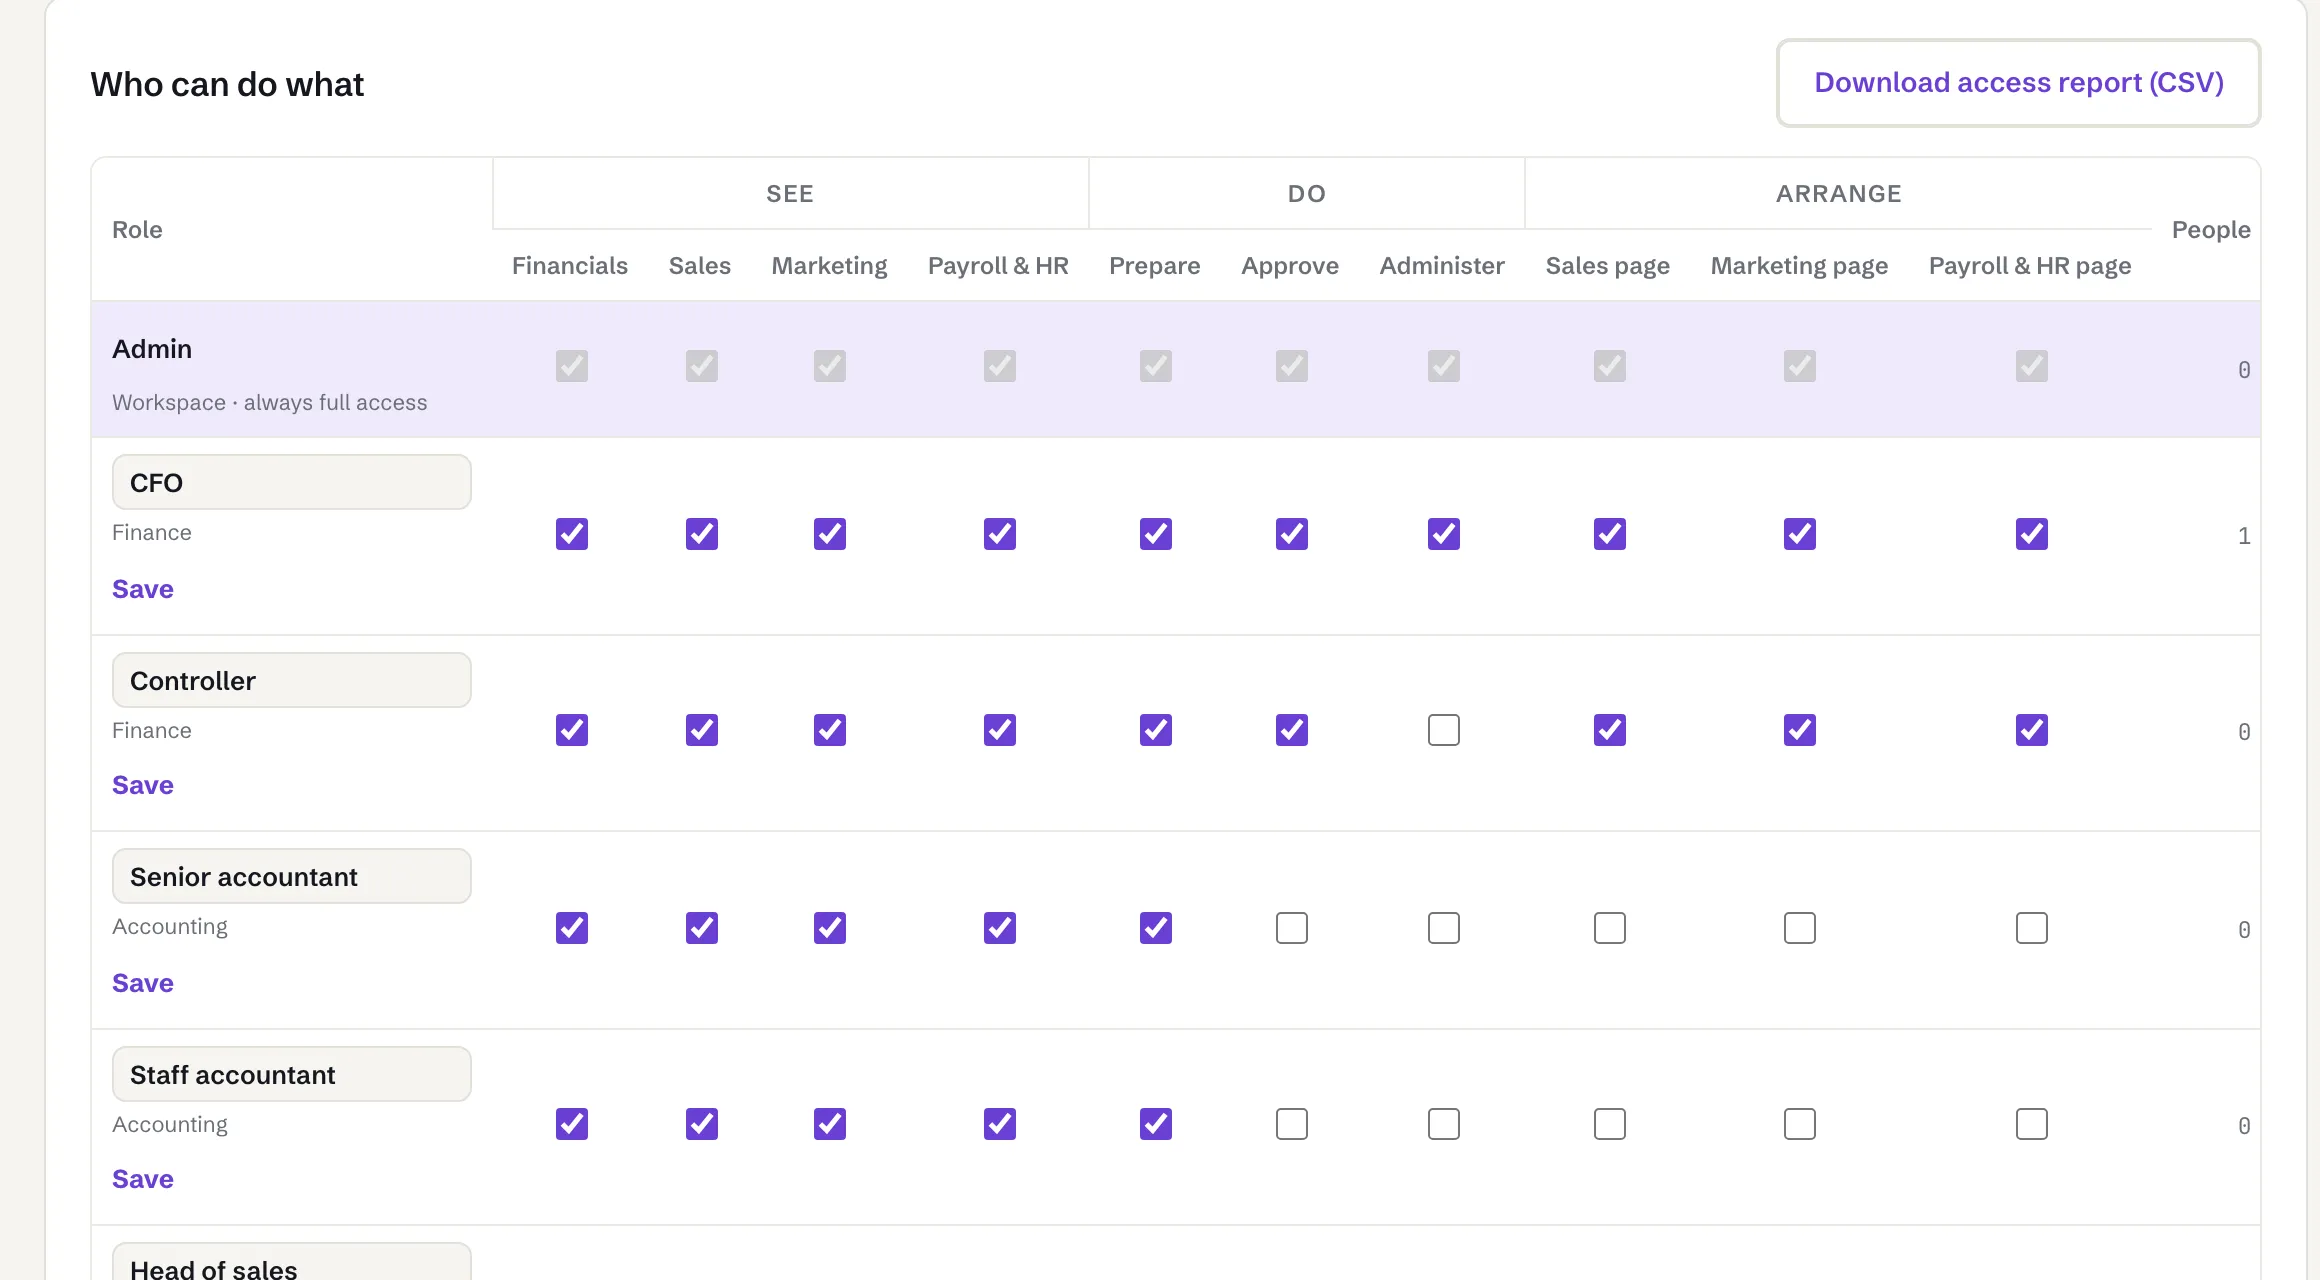Click the CFO people count '1'
This screenshot has width=2320, height=1280.
click(x=2244, y=536)
